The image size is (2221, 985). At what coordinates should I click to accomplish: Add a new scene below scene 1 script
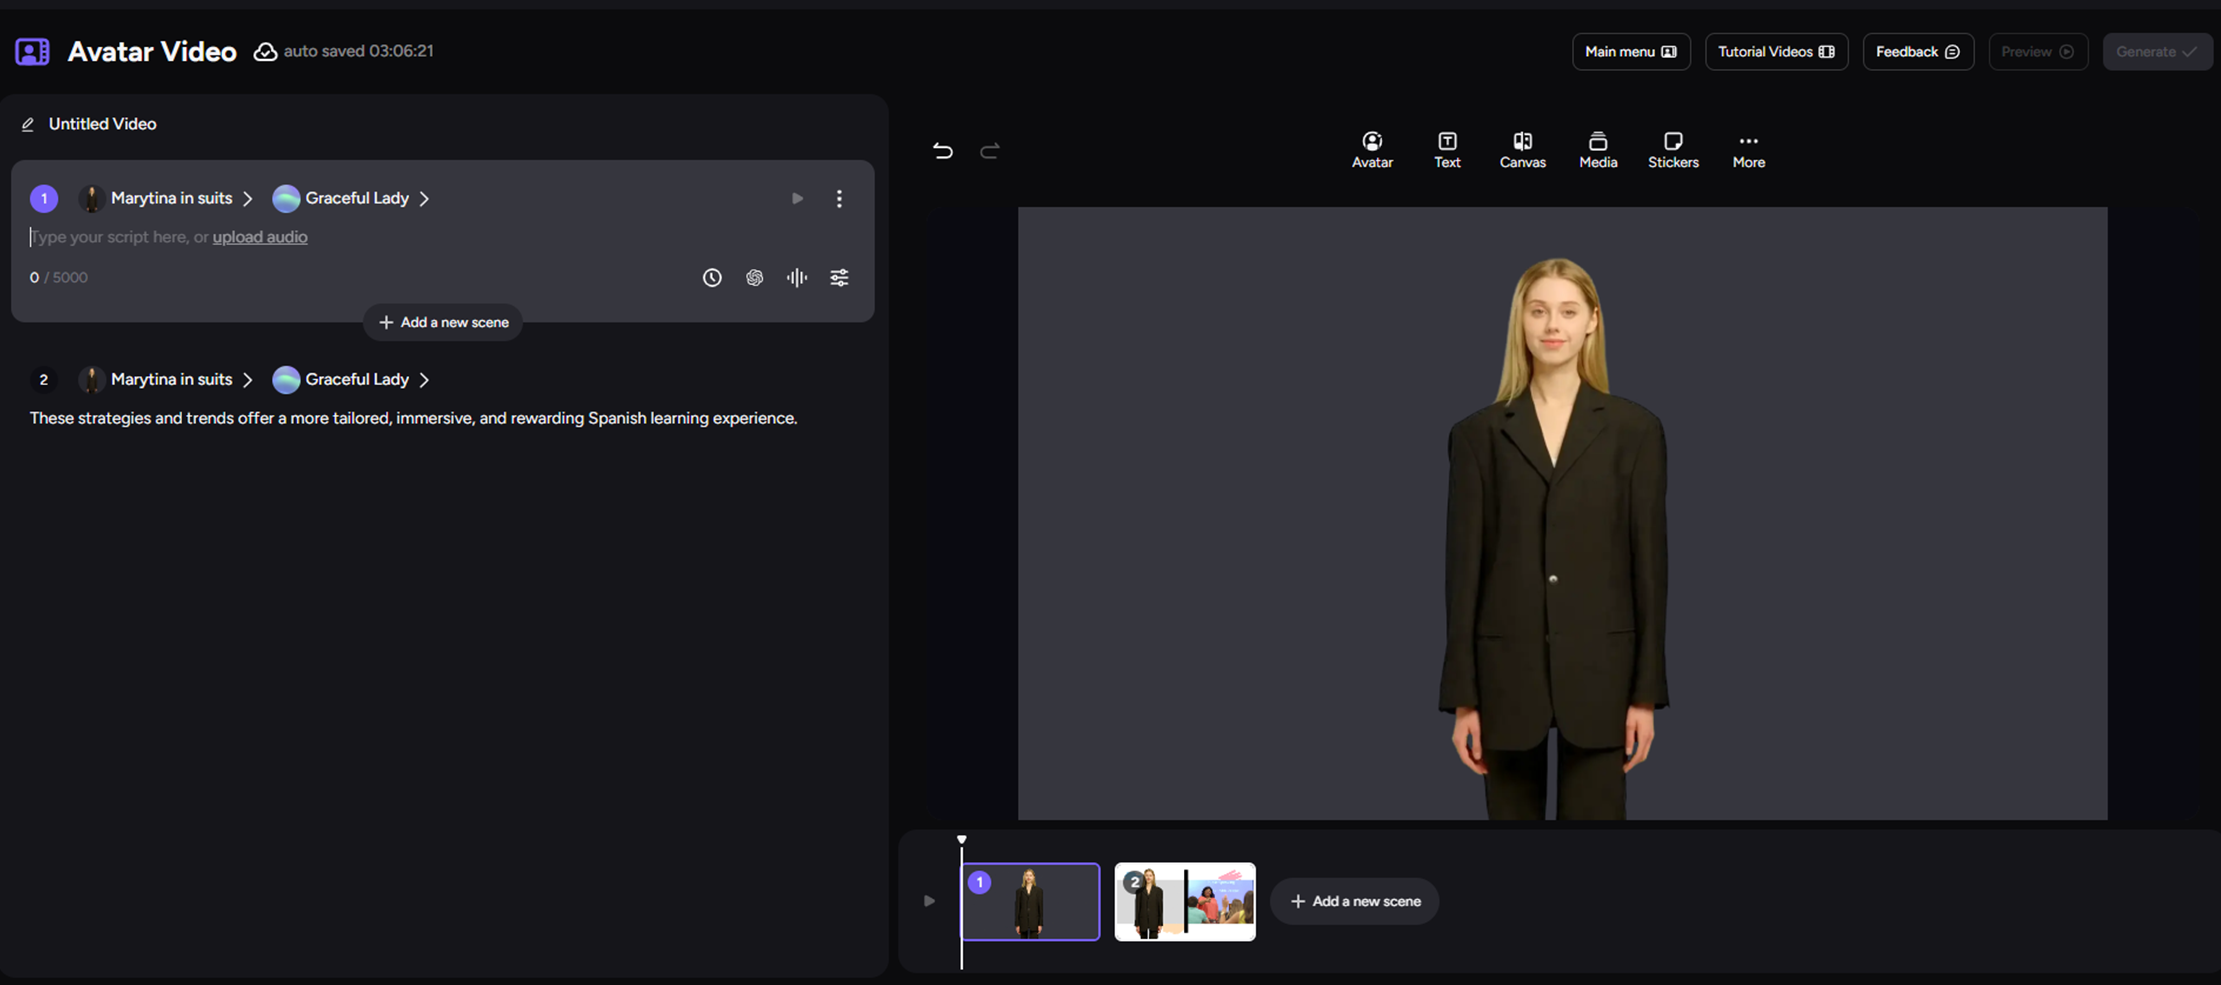pos(443,323)
